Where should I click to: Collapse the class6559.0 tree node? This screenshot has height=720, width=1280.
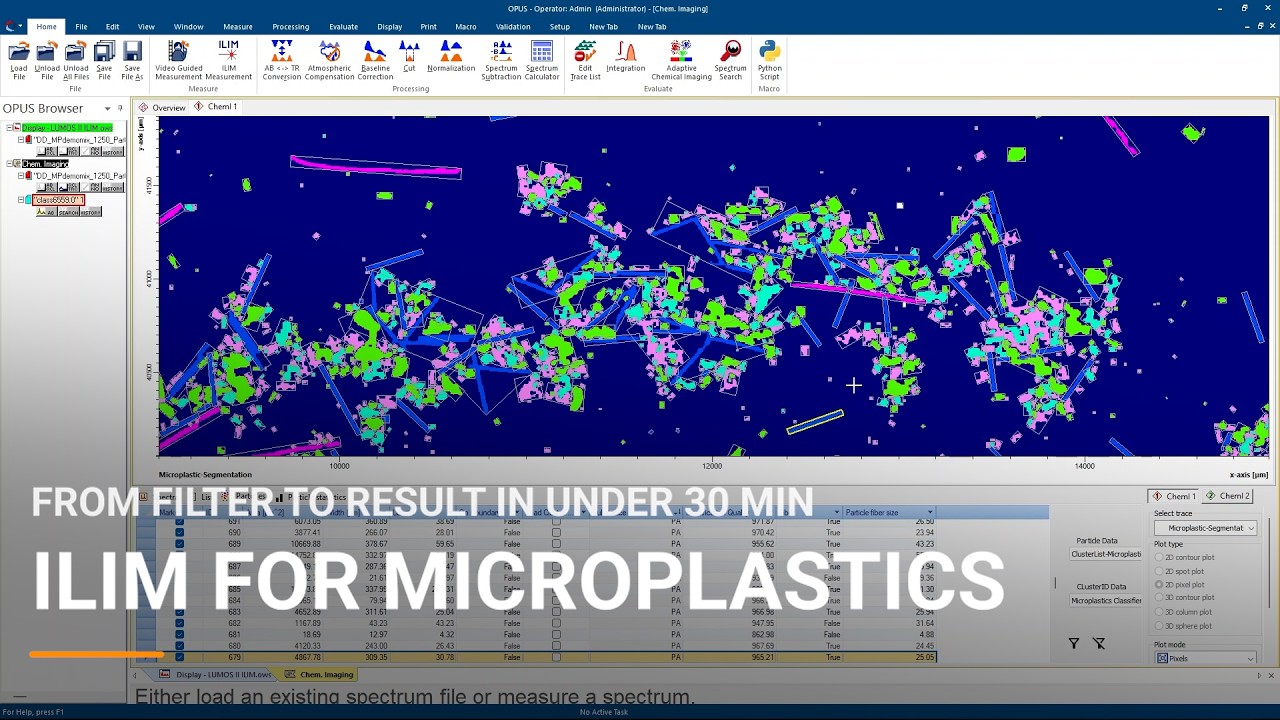pos(21,200)
